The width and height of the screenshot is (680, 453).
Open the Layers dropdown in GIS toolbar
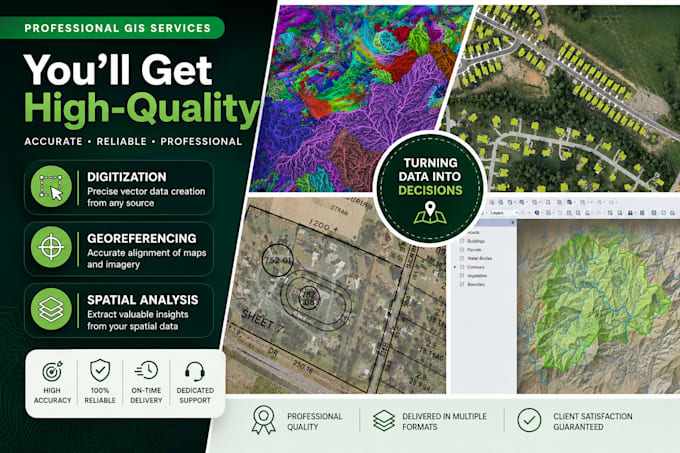pyautogui.click(x=504, y=213)
